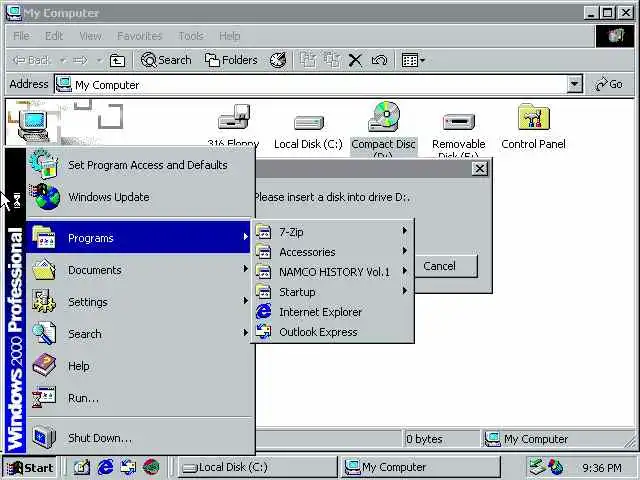Image resolution: width=640 pixels, height=480 pixels.
Task: Click Show Desktop quick launch icon
Action: pos(82,467)
